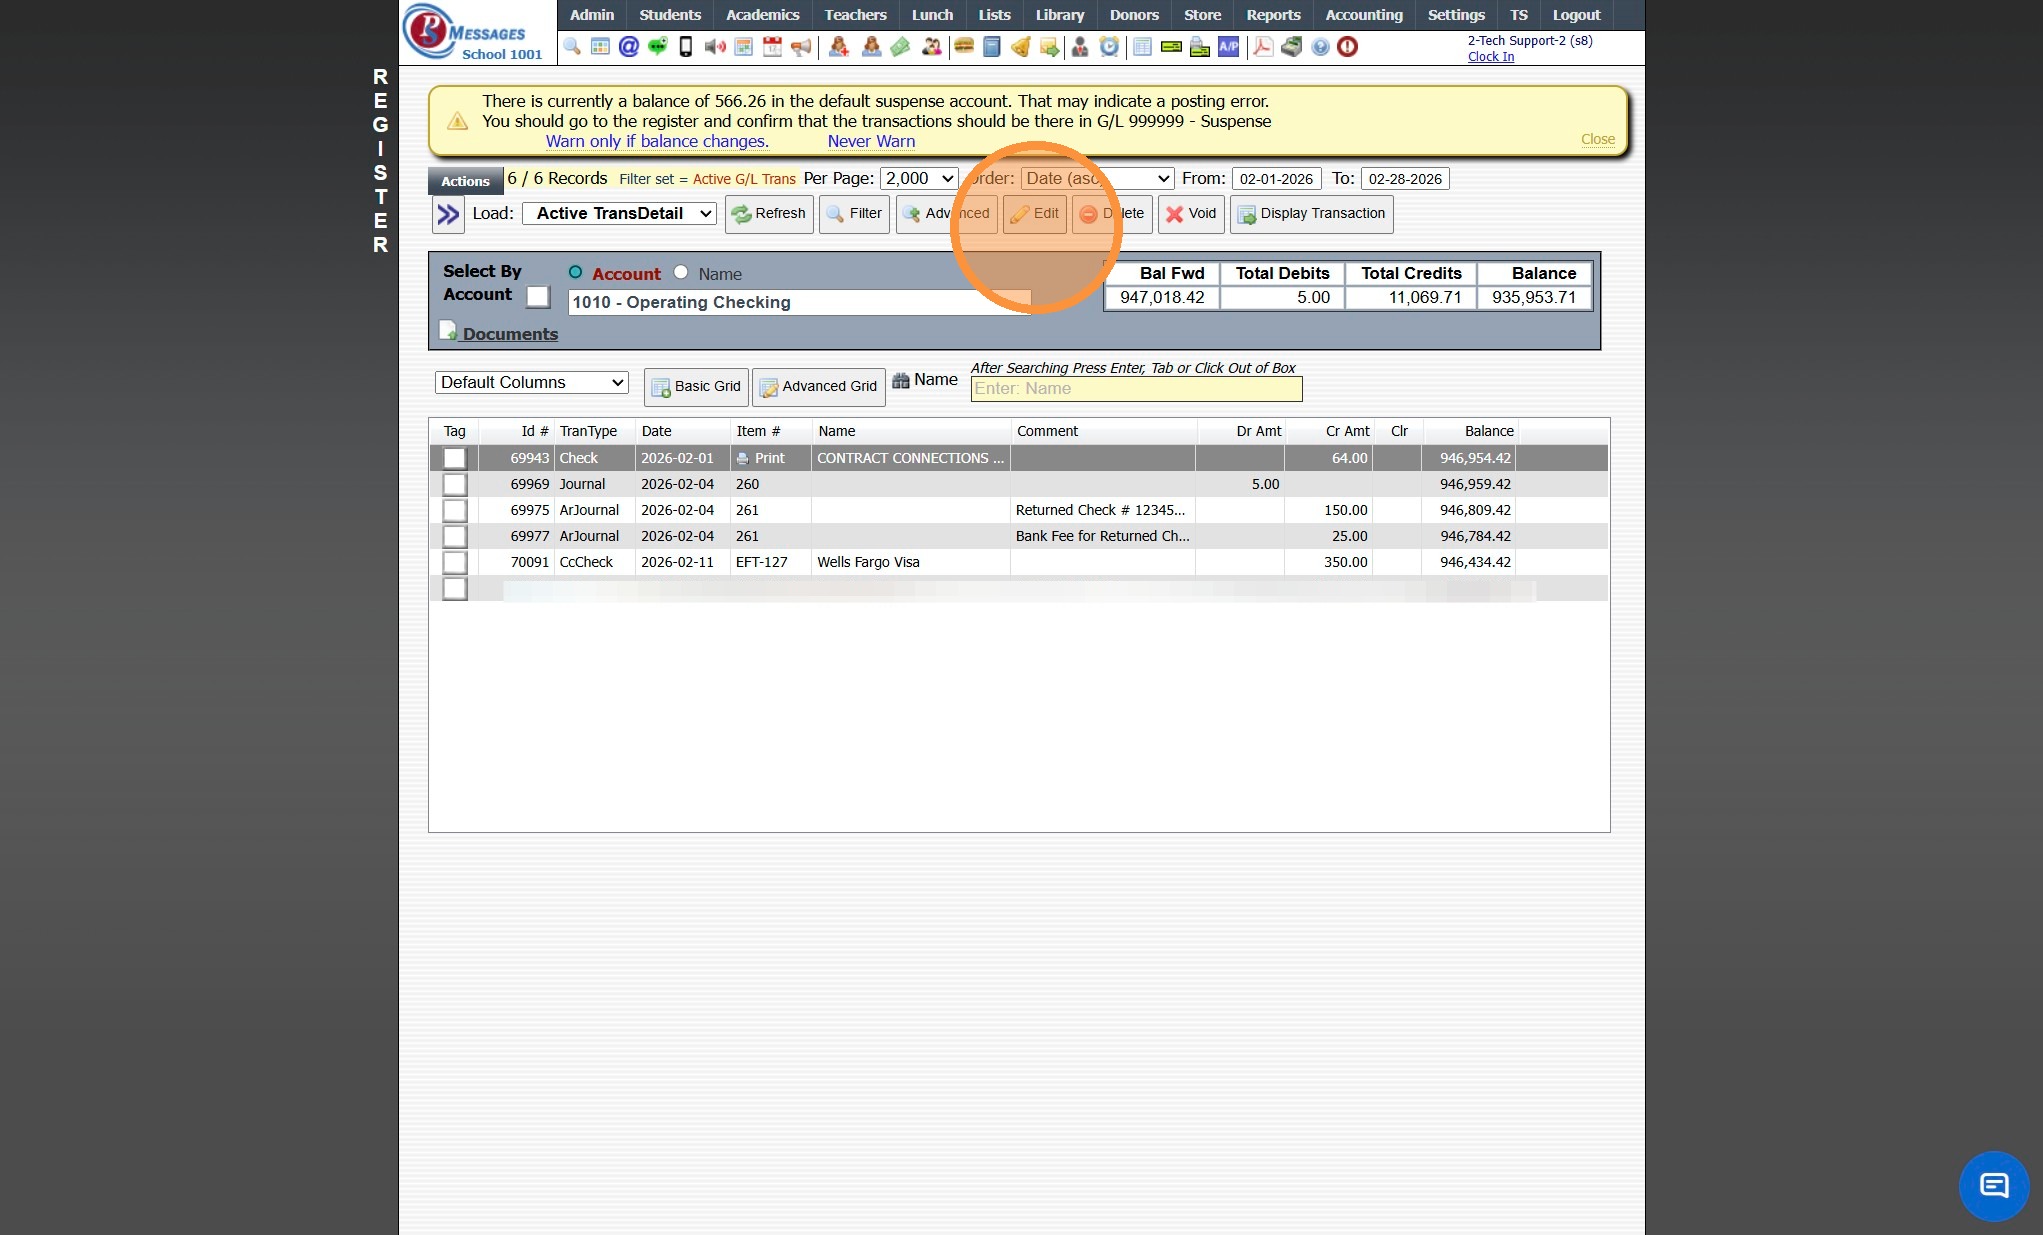Screen dimensions: 2043x1235
Task: Click the green chat bubble messaging icon
Action: pyautogui.click(x=657, y=47)
